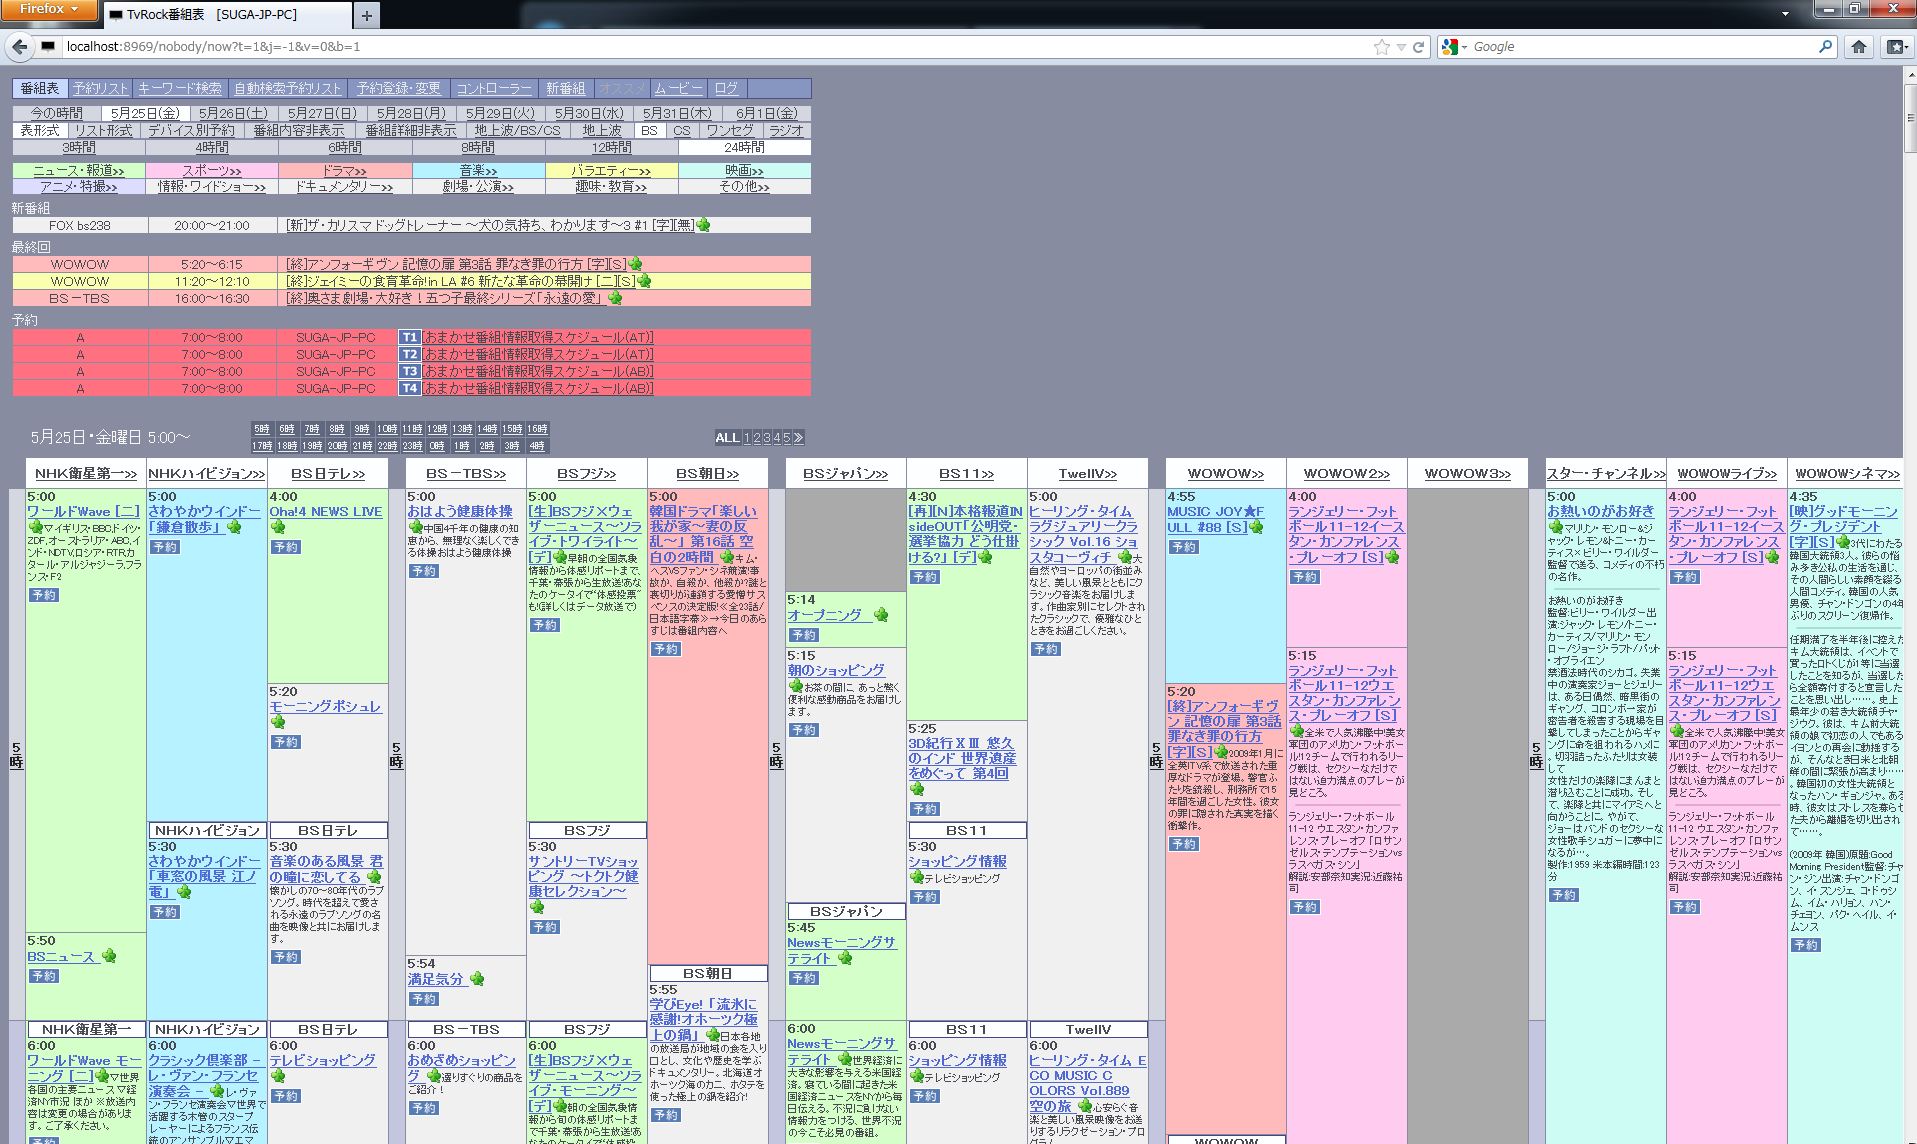The width and height of the screenshot is (1917, 1144).
Task: Click clover icon beside オープニング on BSジャパン
Action: (881, 615)
